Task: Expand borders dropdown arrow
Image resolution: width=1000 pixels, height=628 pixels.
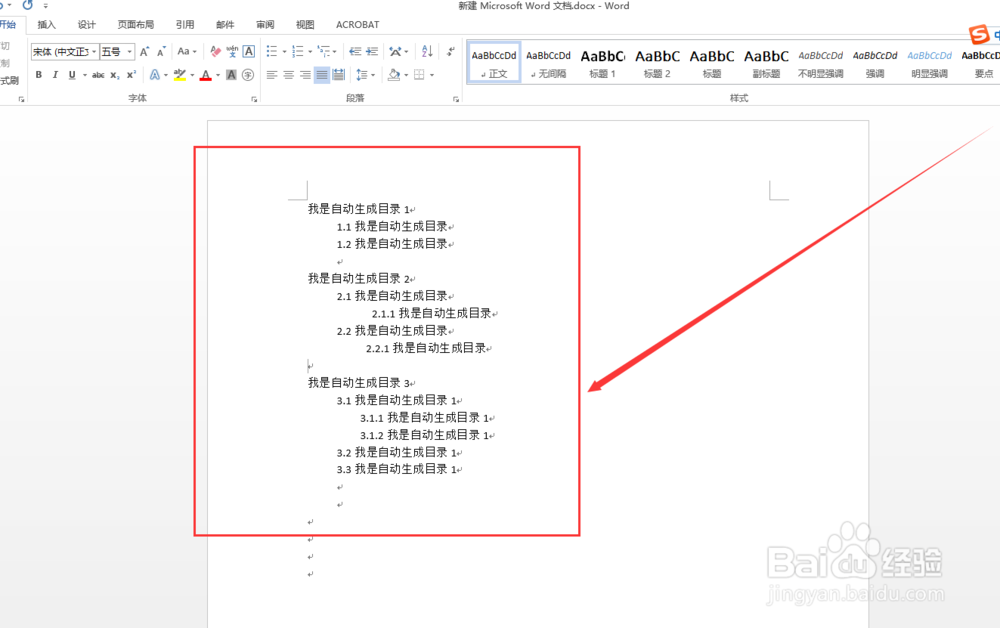Action: coord(432,75)
